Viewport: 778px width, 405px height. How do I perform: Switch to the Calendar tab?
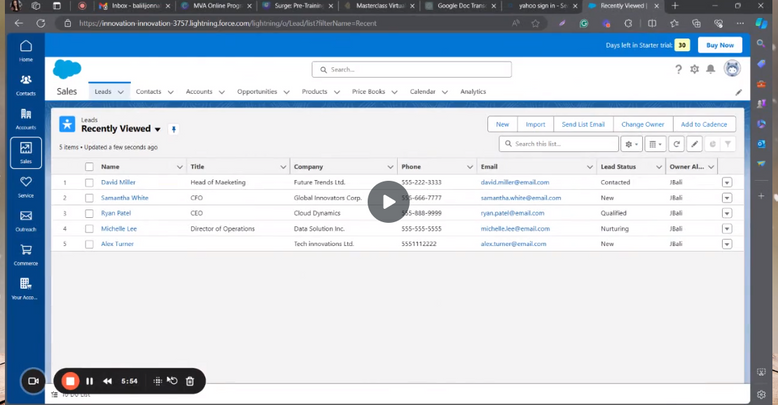coord(423,92)
